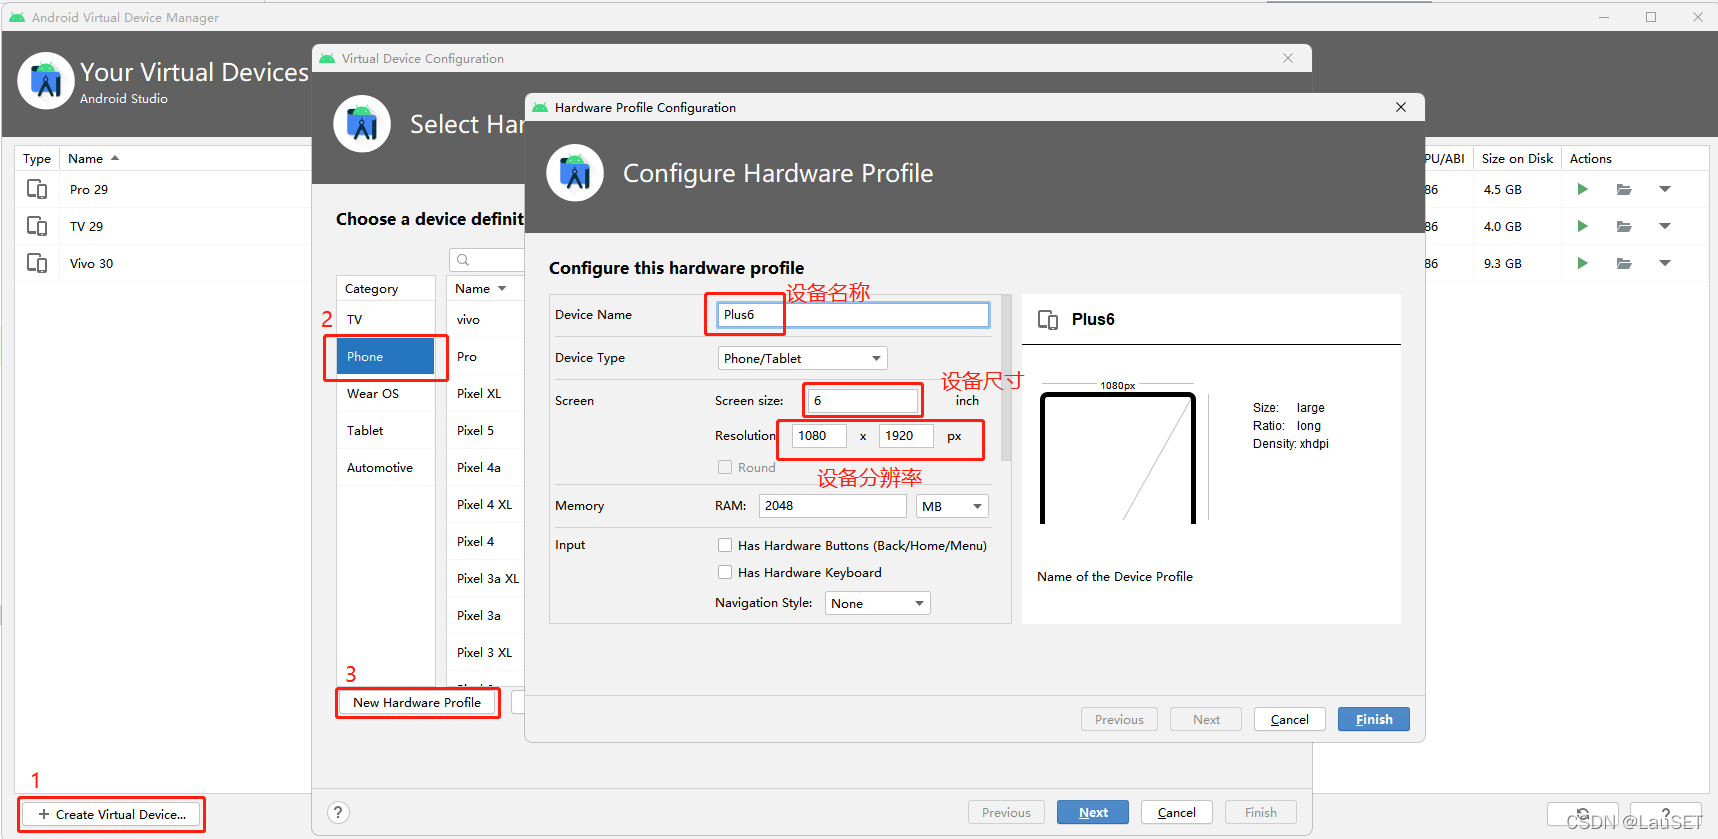Select the Automotive category
This screenshot has height=839, width=1718.
pos(385,467)
